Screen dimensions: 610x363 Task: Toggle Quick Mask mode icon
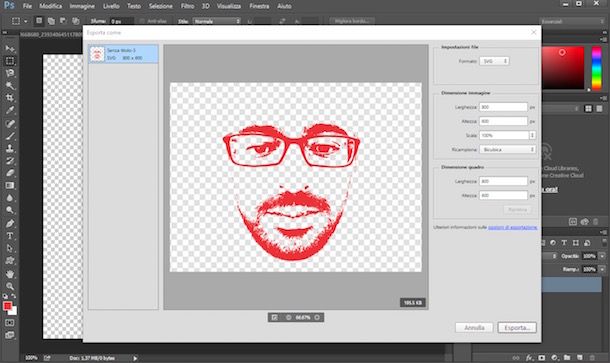coord(10,323)
